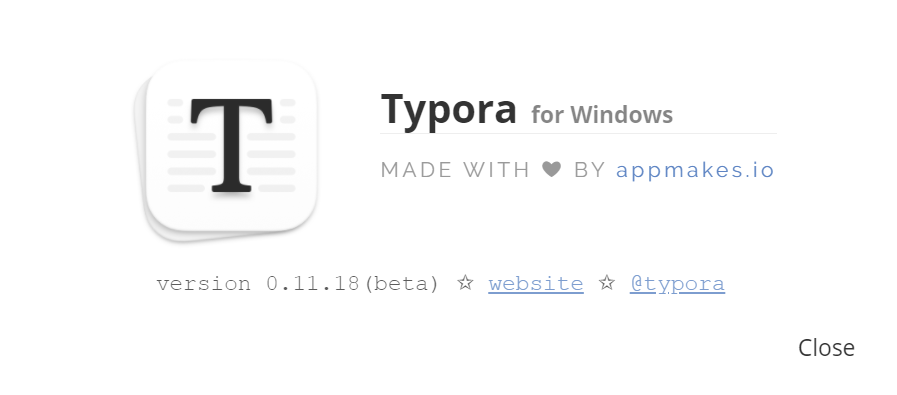This screenshot has height=395, width=897.
Task: Click the word "version" in version line
Action: click(x=203, y=284)
